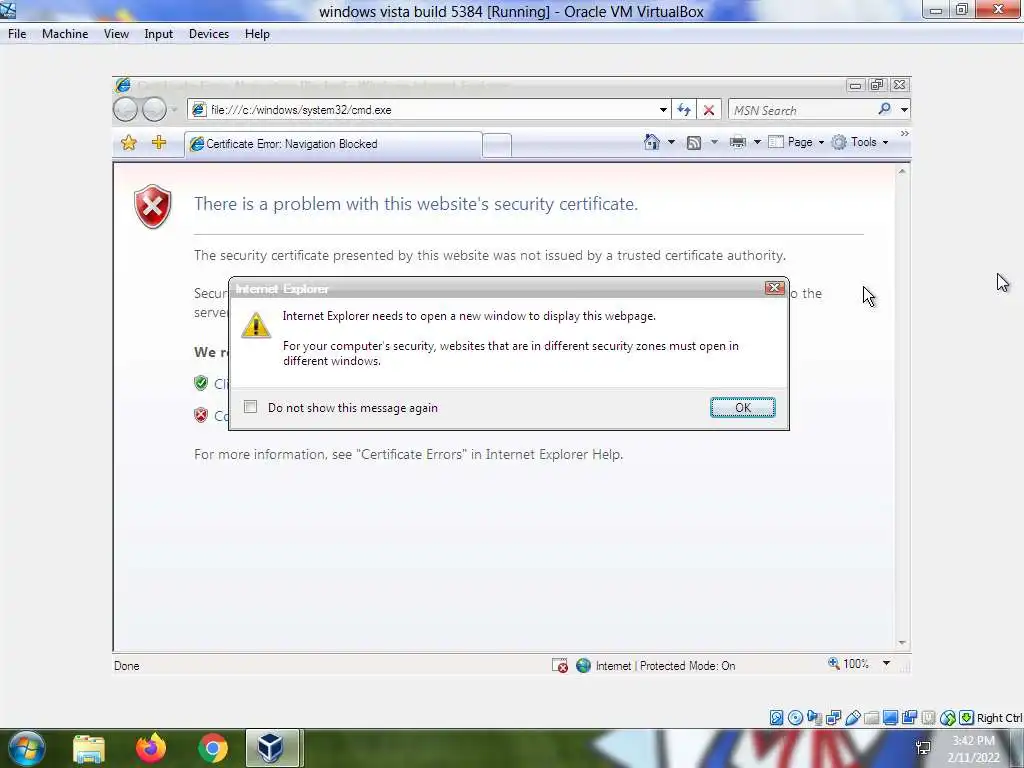Open the View menu
The image size is (1024, 768).
point(116,34)
